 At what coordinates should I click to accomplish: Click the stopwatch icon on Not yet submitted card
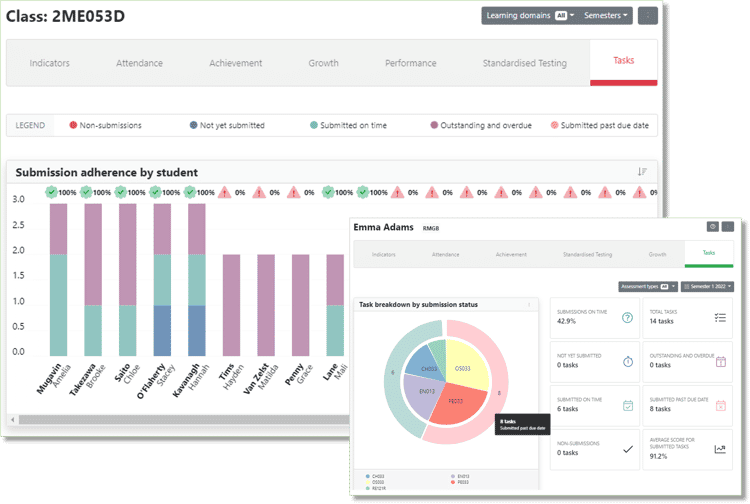[x=628, y=362]
